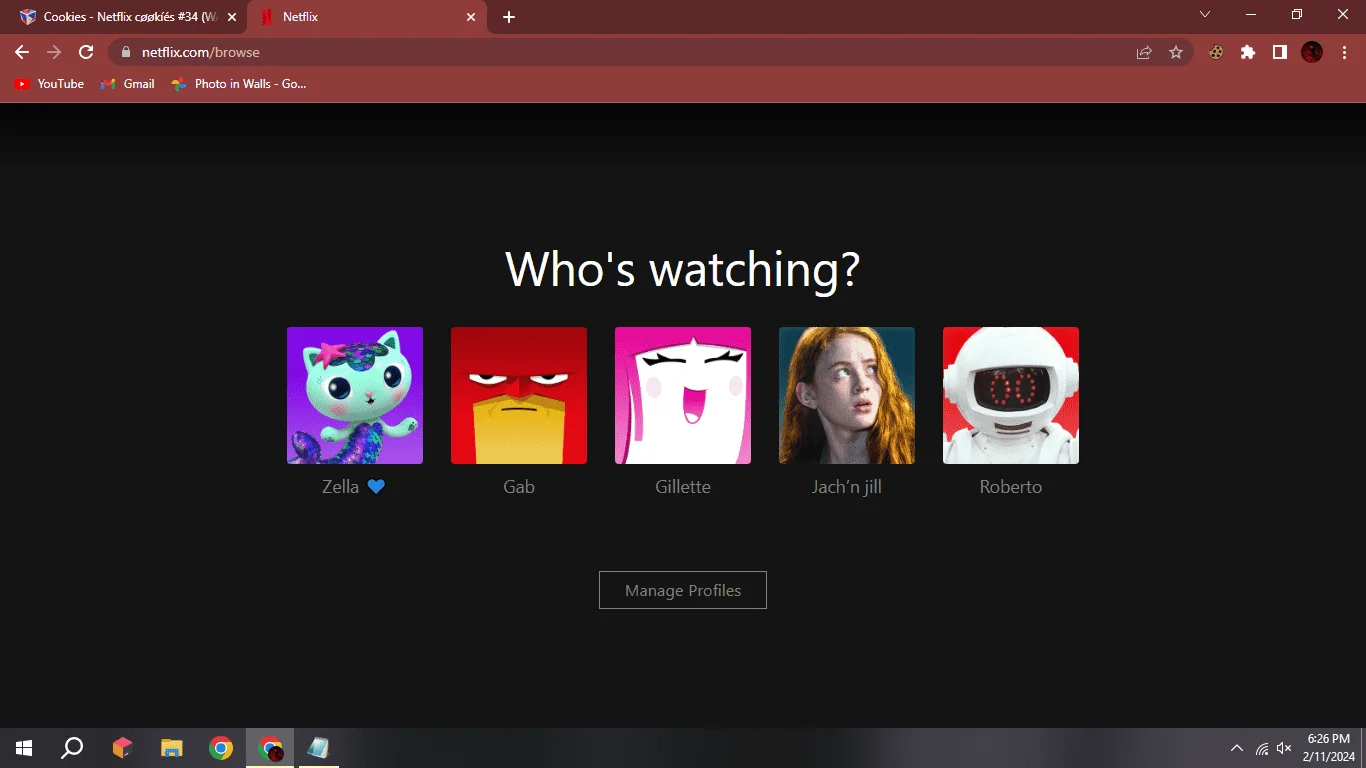View site information lock icon
Image resolution: width=1366 pixels, height=768 pixels.
coord(126,52)
